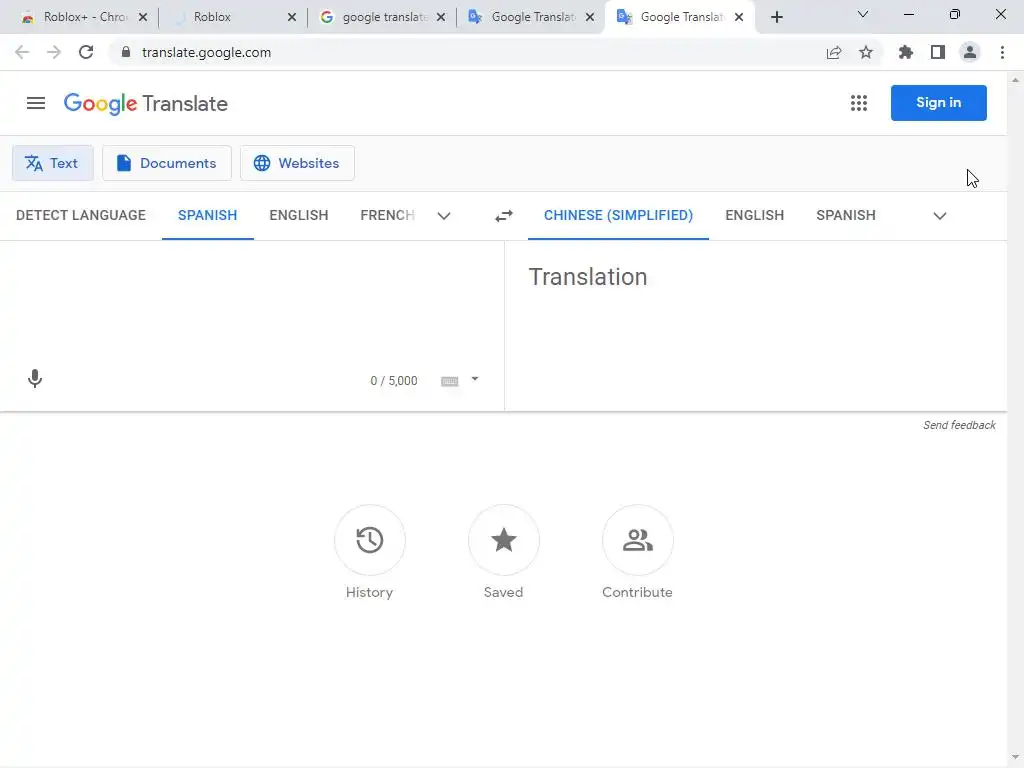Toggle Chrome side panel icon

[938, 52]
